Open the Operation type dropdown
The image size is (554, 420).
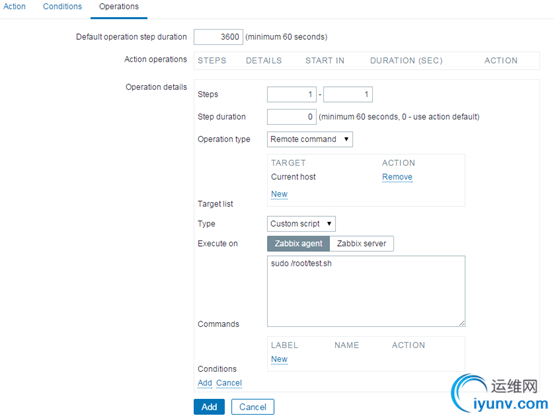(310, 139)
